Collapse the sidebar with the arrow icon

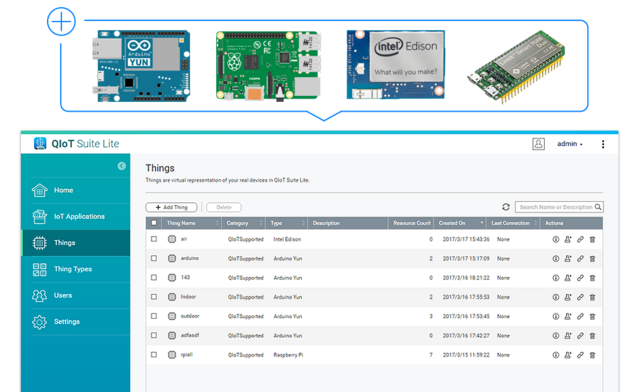[x=121, y=166]
